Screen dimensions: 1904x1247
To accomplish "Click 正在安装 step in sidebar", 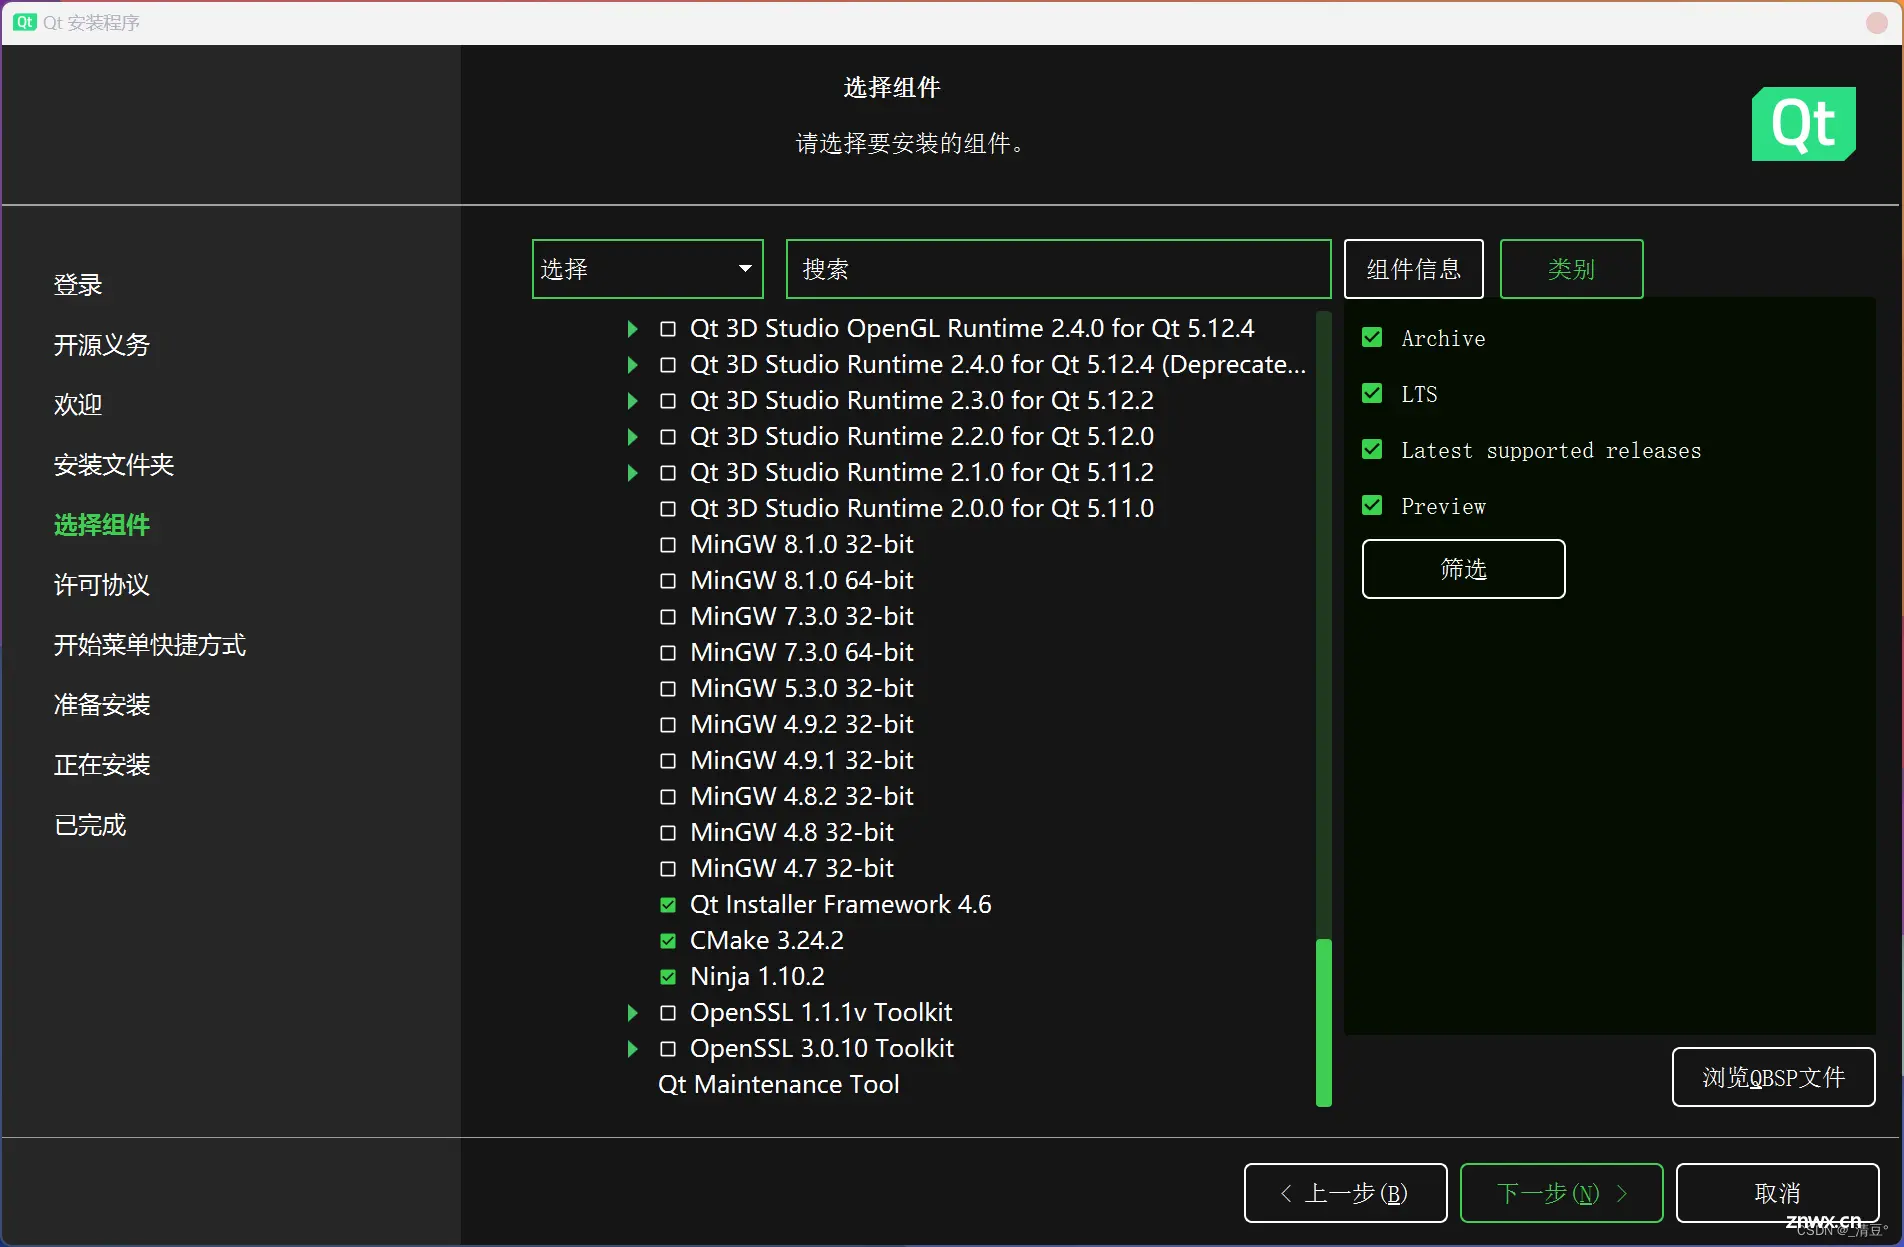I will click(102, 765).
